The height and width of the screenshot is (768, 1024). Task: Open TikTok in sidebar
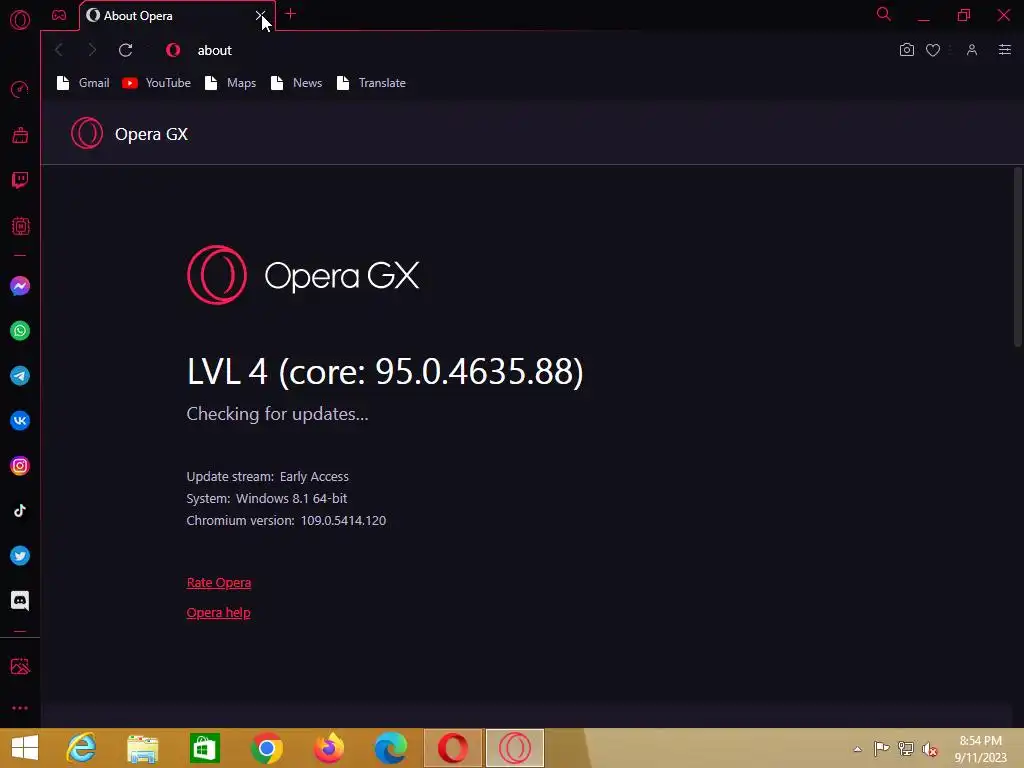tap(20, 511)
